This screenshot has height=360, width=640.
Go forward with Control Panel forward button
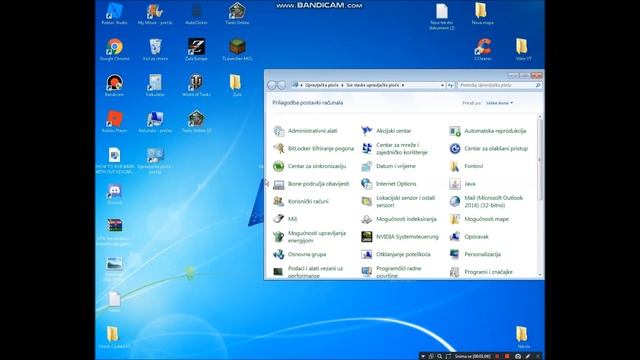point(282,85)
